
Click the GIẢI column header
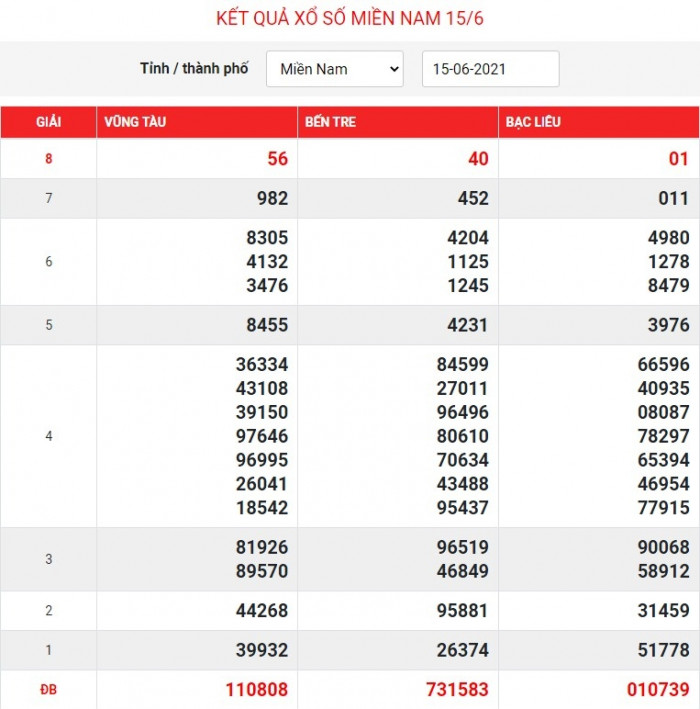[48, 122]
